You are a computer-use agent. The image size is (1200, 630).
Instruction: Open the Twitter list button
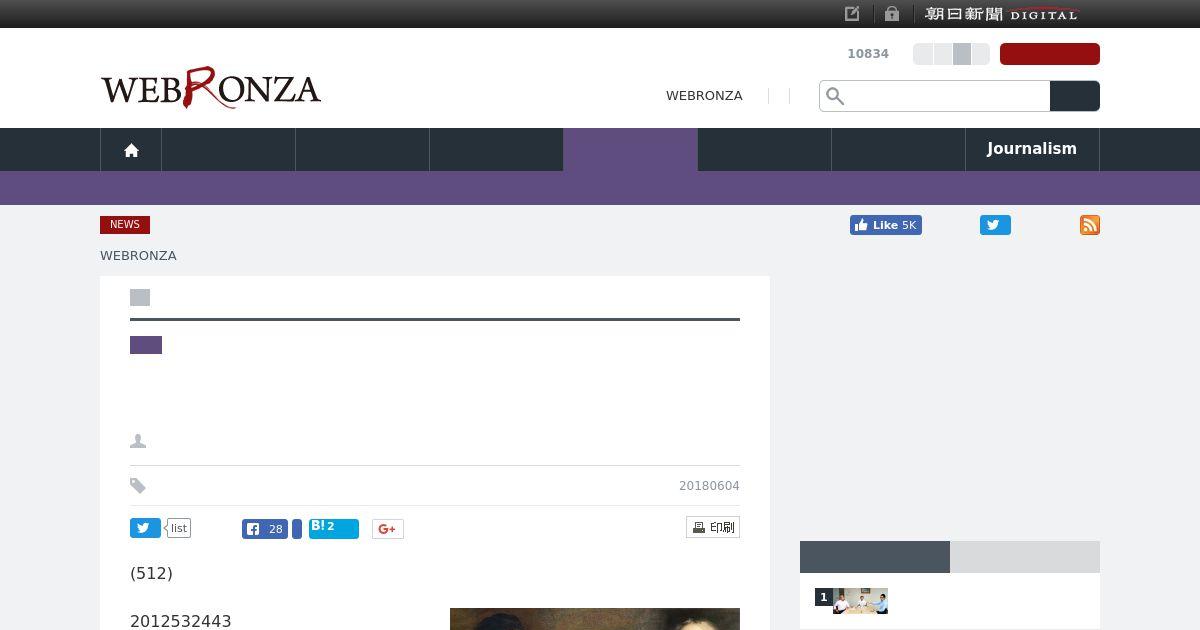pyautogui.click(x=179, y=528)
